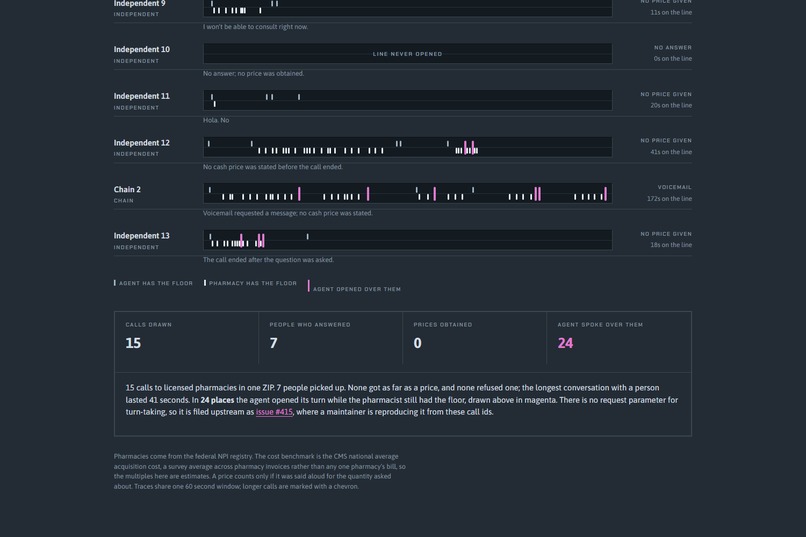Click 'I won't be able to consult right now.'

click(x=255, y=27)
